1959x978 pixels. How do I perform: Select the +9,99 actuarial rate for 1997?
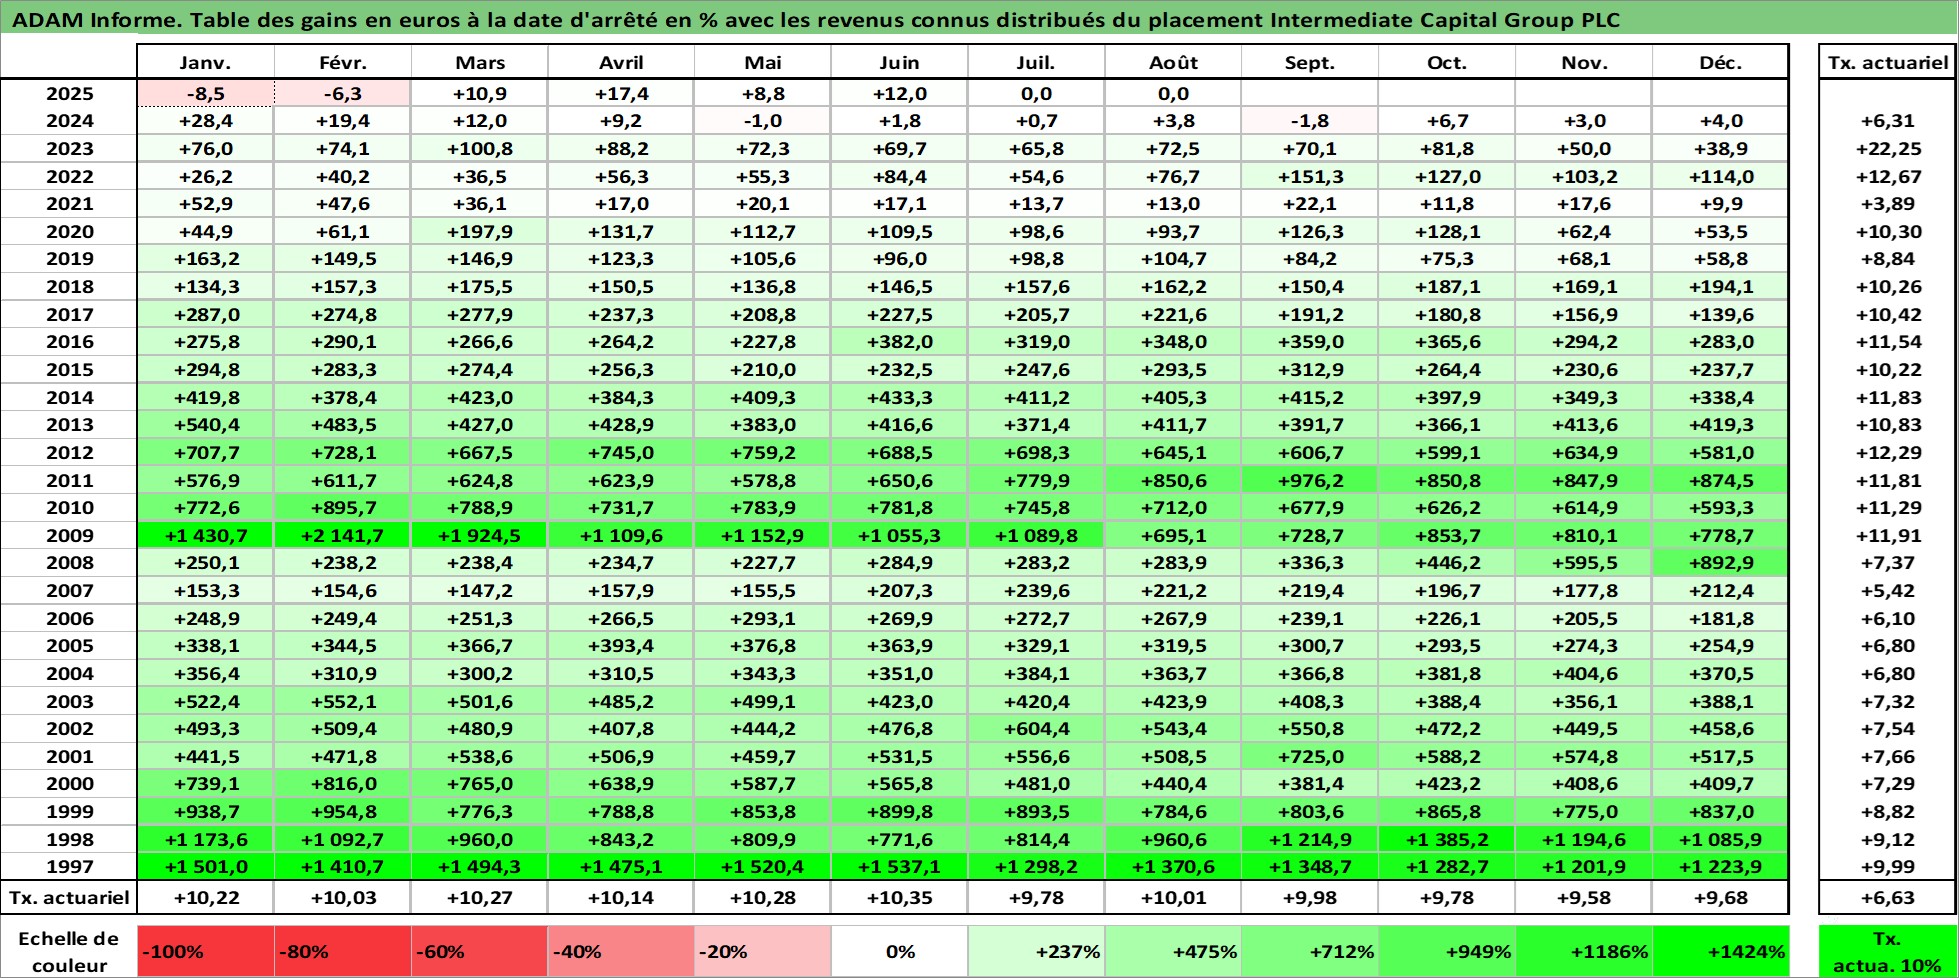pos(1887,867)
